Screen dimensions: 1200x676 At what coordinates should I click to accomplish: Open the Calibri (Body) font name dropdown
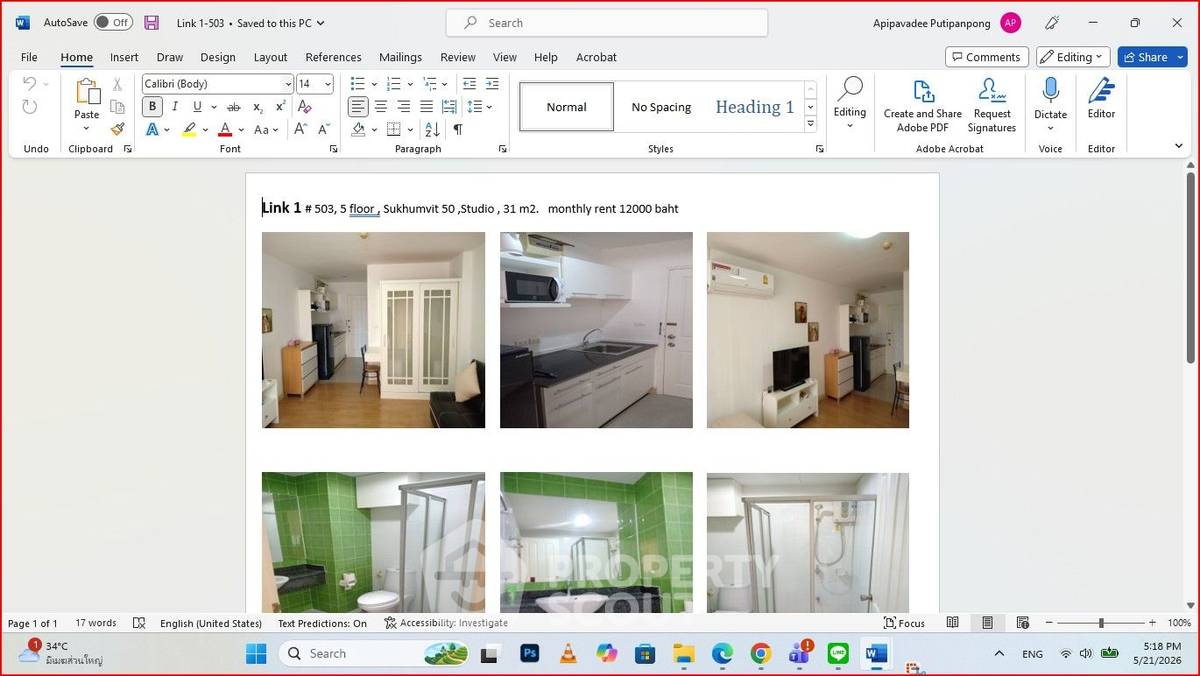coord(288,84)
